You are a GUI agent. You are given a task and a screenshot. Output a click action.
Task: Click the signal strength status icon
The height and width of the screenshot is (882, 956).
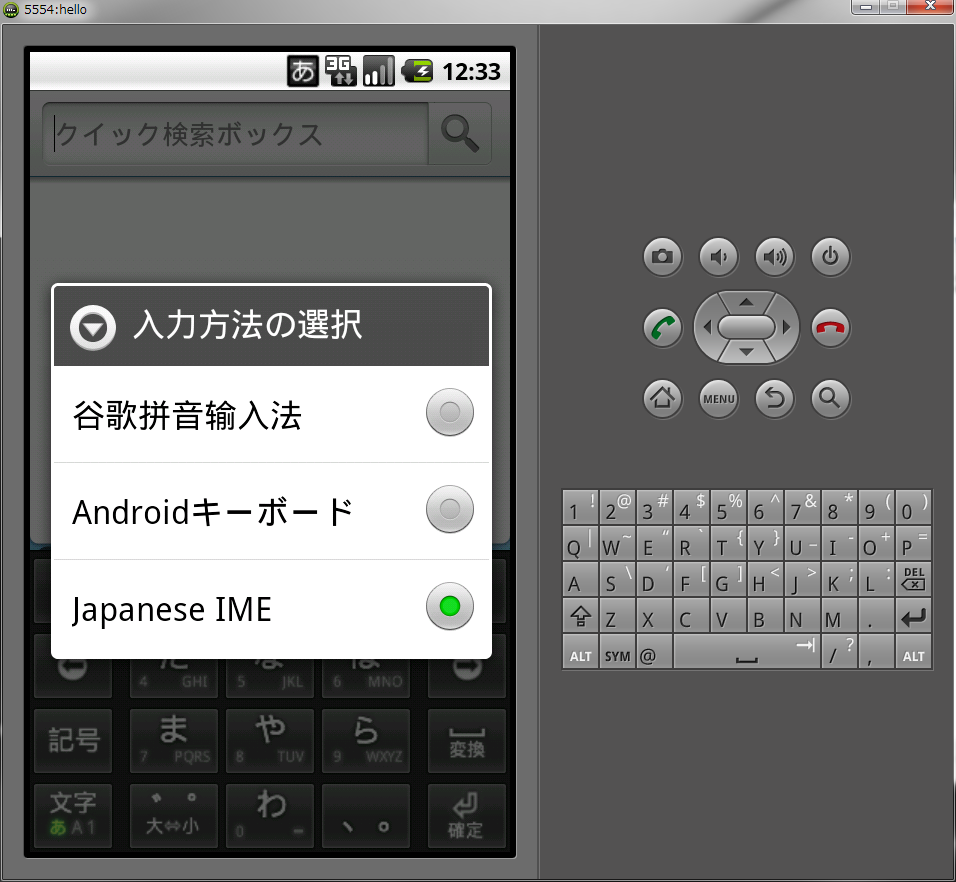pyautogui.click(x=379, y=71)
